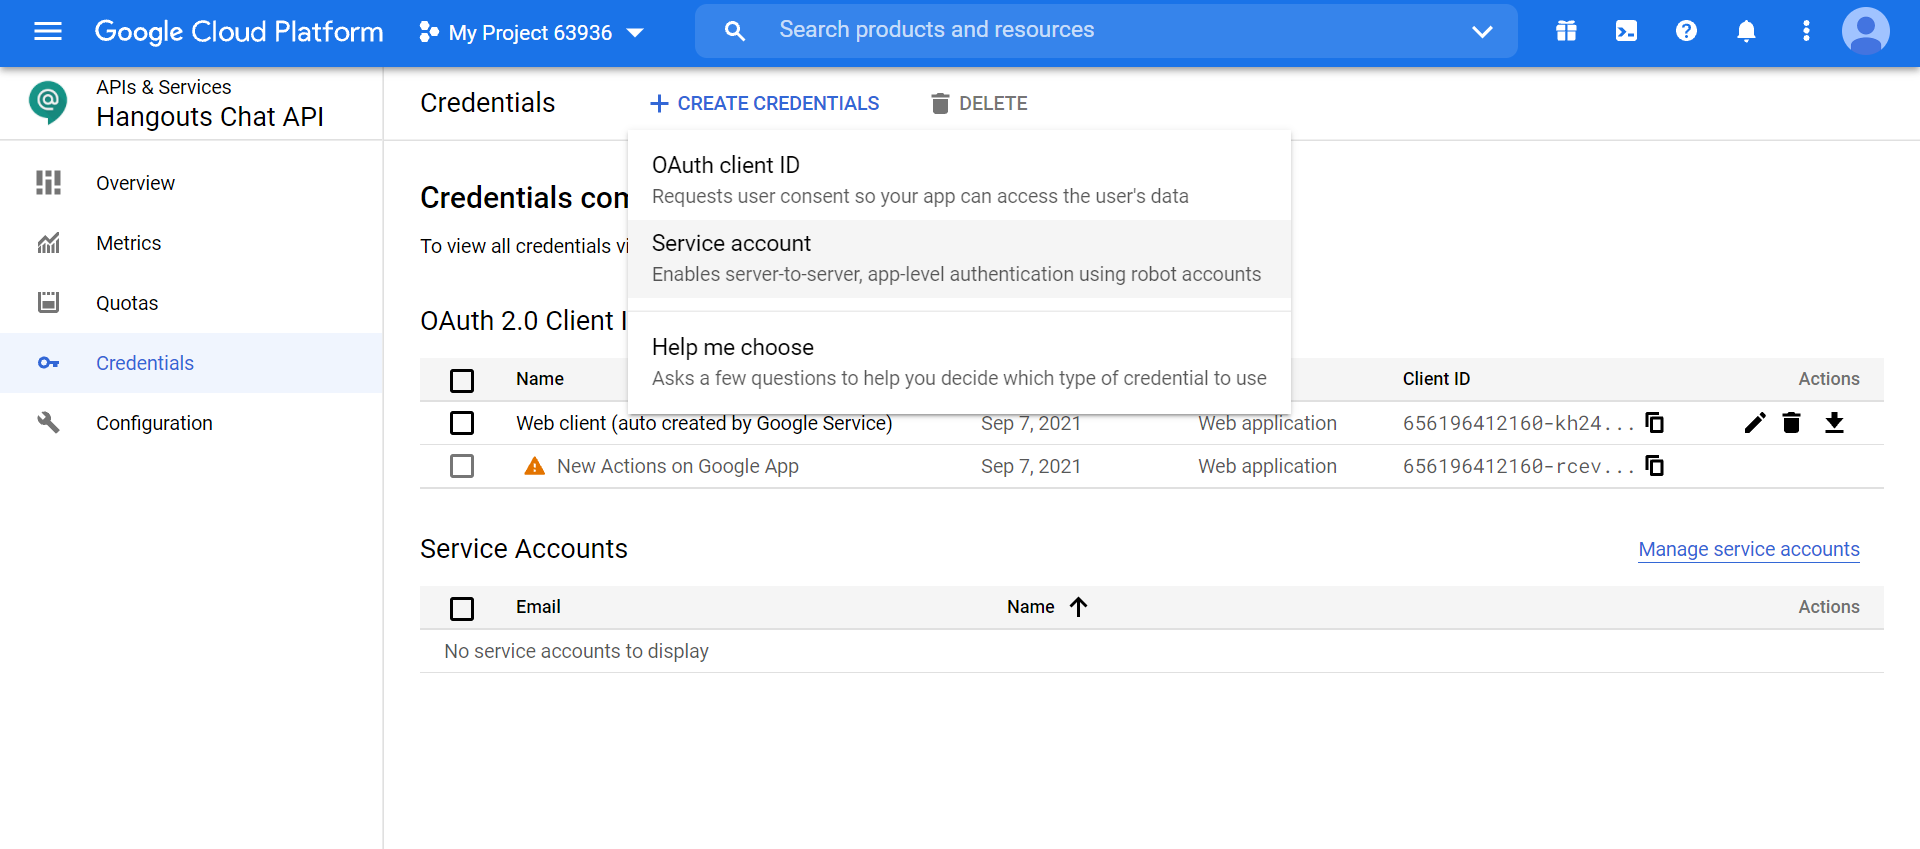
Task: Copy the client ID ending rcev
Action: coord(1655,466)
